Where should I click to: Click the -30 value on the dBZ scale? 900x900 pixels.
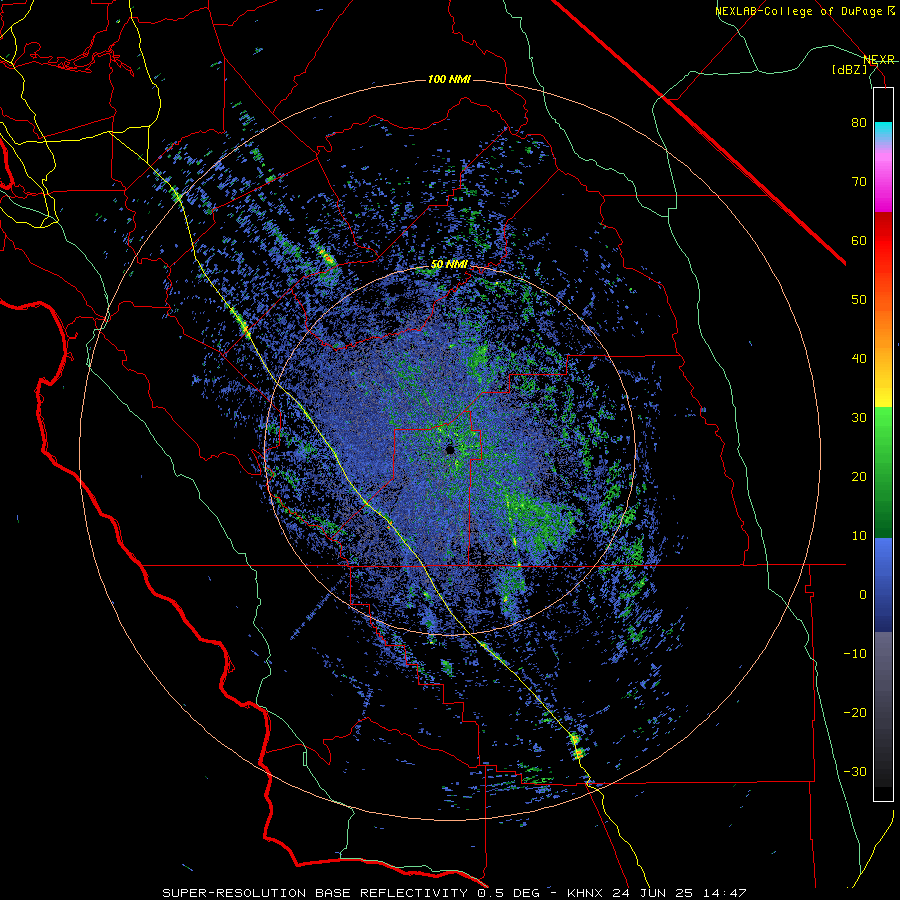click(855, 771)
